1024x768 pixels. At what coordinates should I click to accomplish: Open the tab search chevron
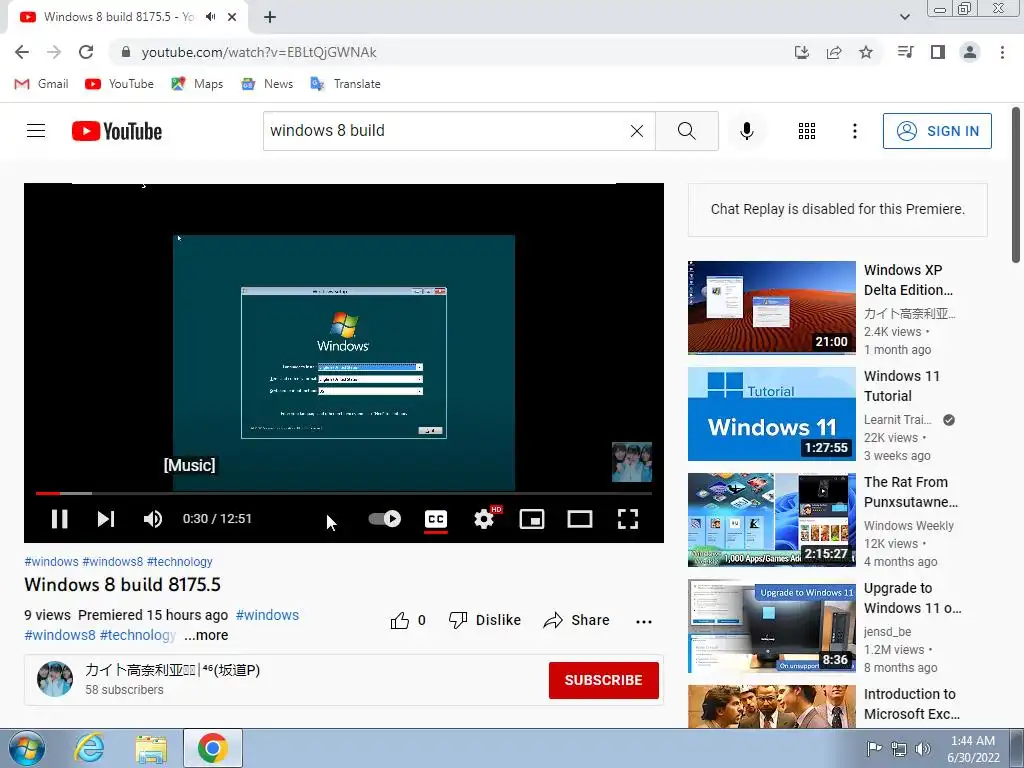(x=904, y=17)
